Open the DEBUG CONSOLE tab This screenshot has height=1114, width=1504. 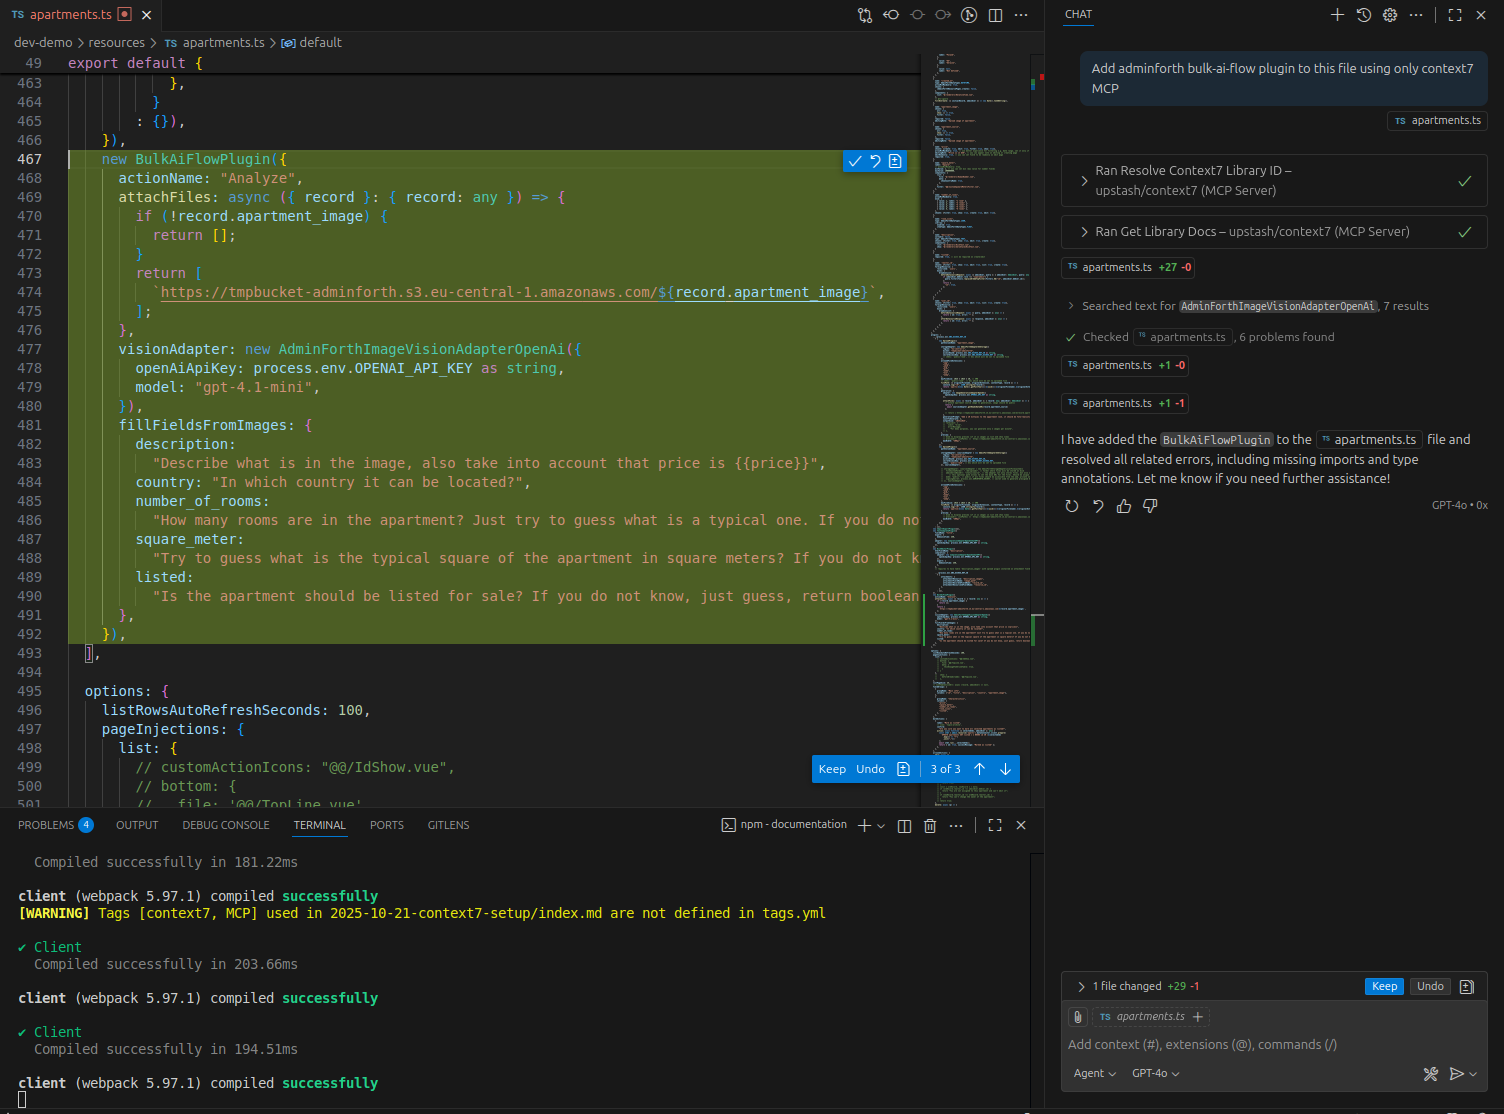[x=226, y=826]
